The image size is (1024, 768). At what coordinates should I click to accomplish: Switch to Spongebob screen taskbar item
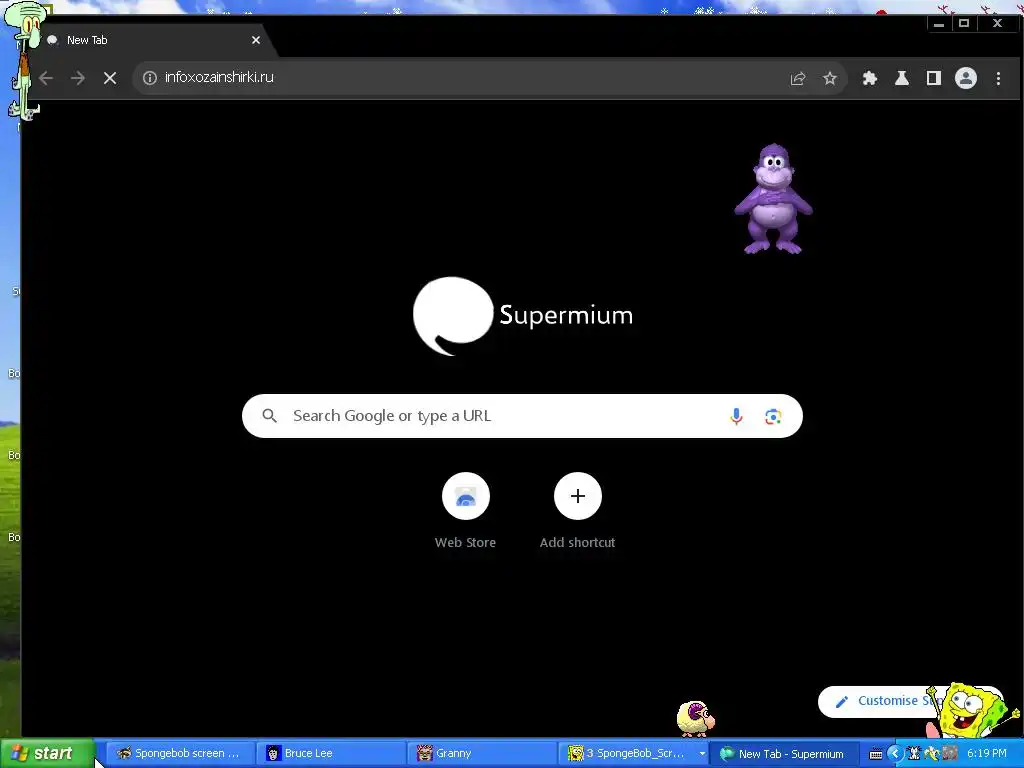click(x=178, y=754)
